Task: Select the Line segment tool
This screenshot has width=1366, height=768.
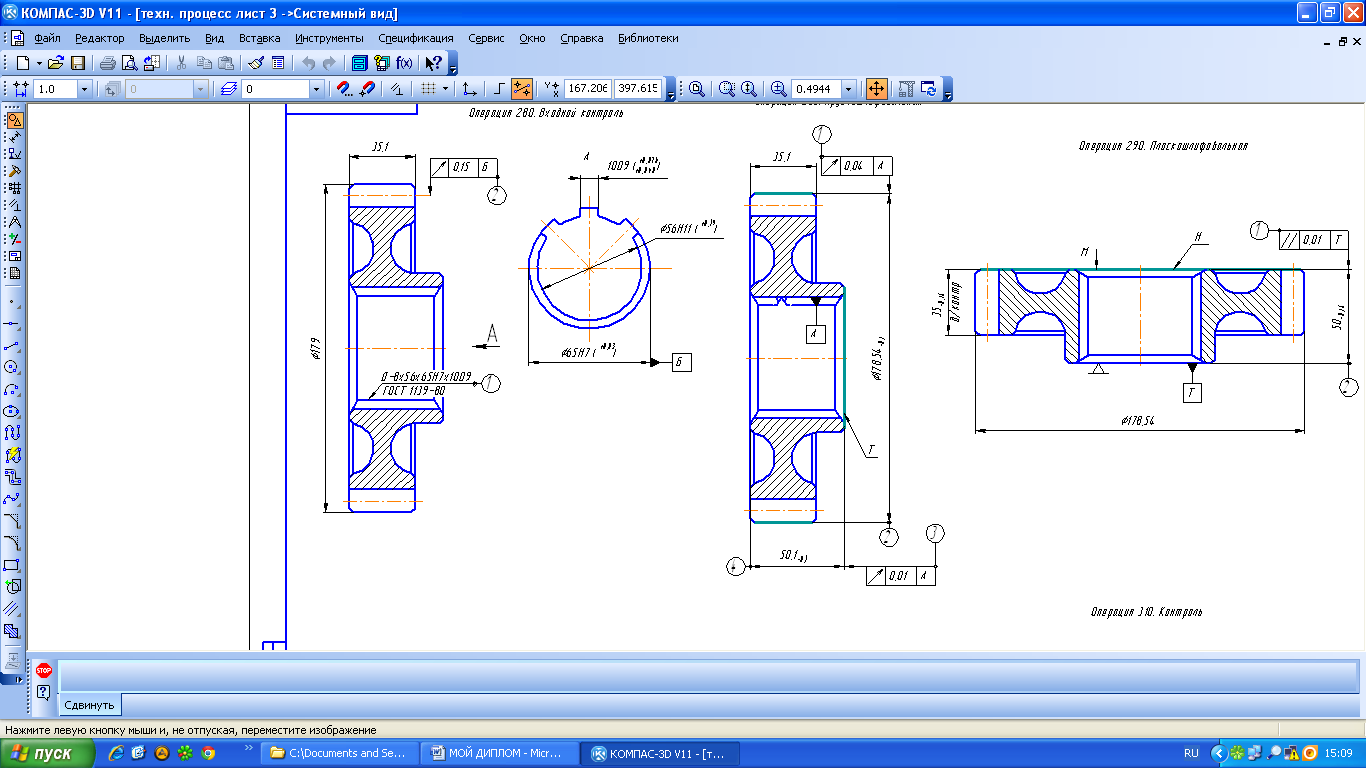Action: point(13,345)
